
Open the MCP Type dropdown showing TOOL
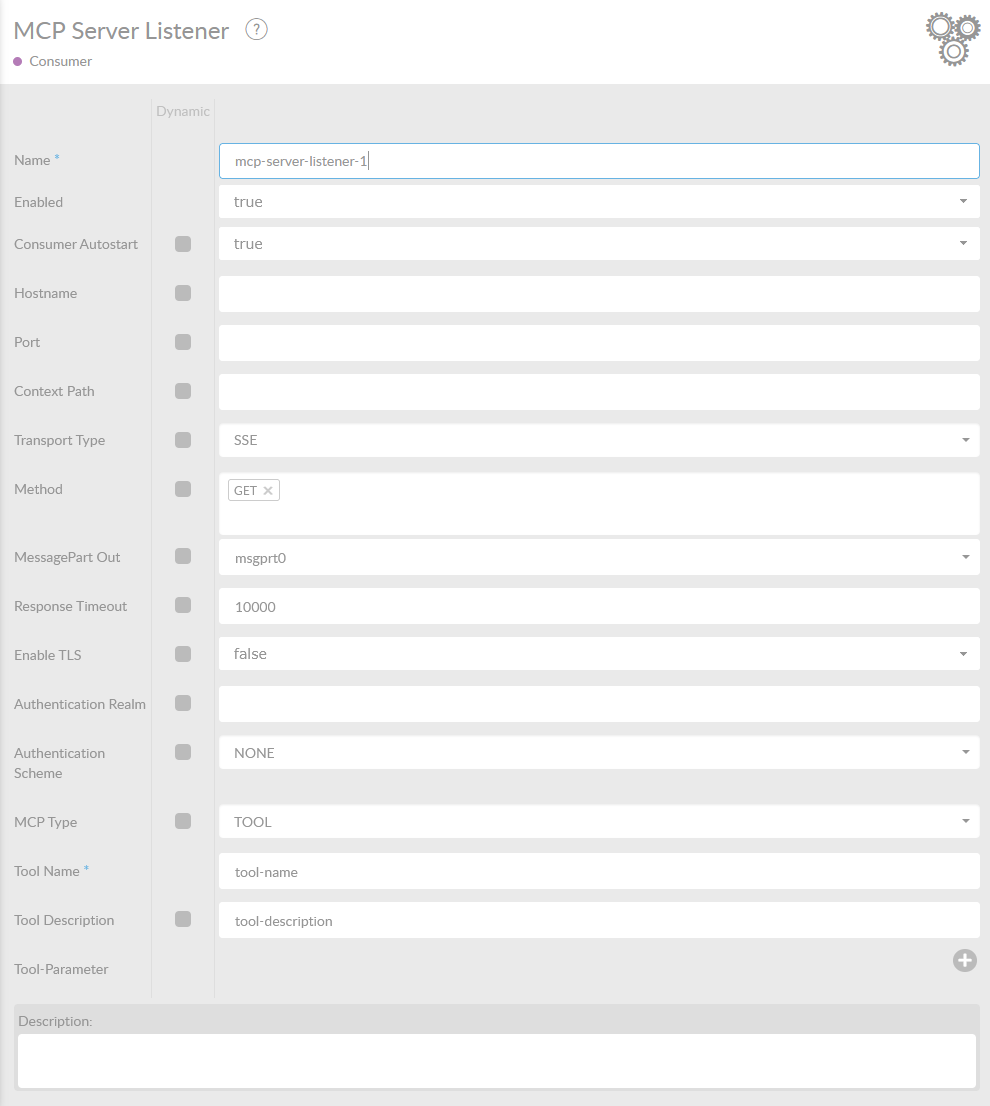[x=599, y=822]
